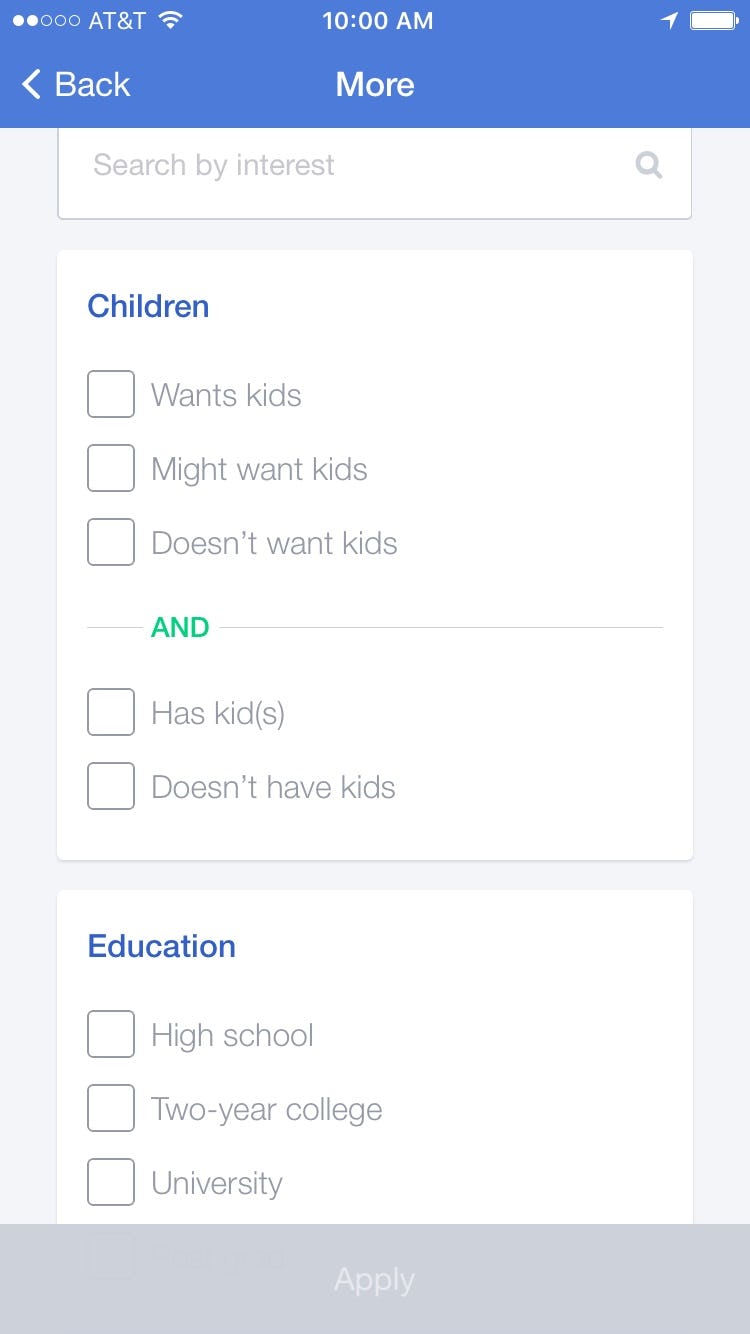This screenshot has width=750, height=1334.
Task: Check the Wants kids checkbox
Action: click(111, 394)
